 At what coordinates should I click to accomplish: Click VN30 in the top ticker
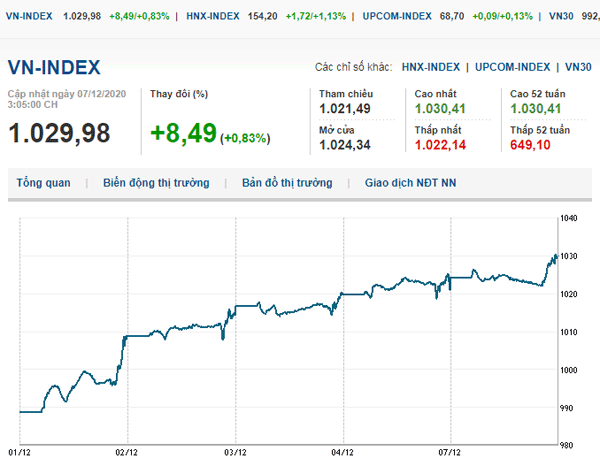561,16
